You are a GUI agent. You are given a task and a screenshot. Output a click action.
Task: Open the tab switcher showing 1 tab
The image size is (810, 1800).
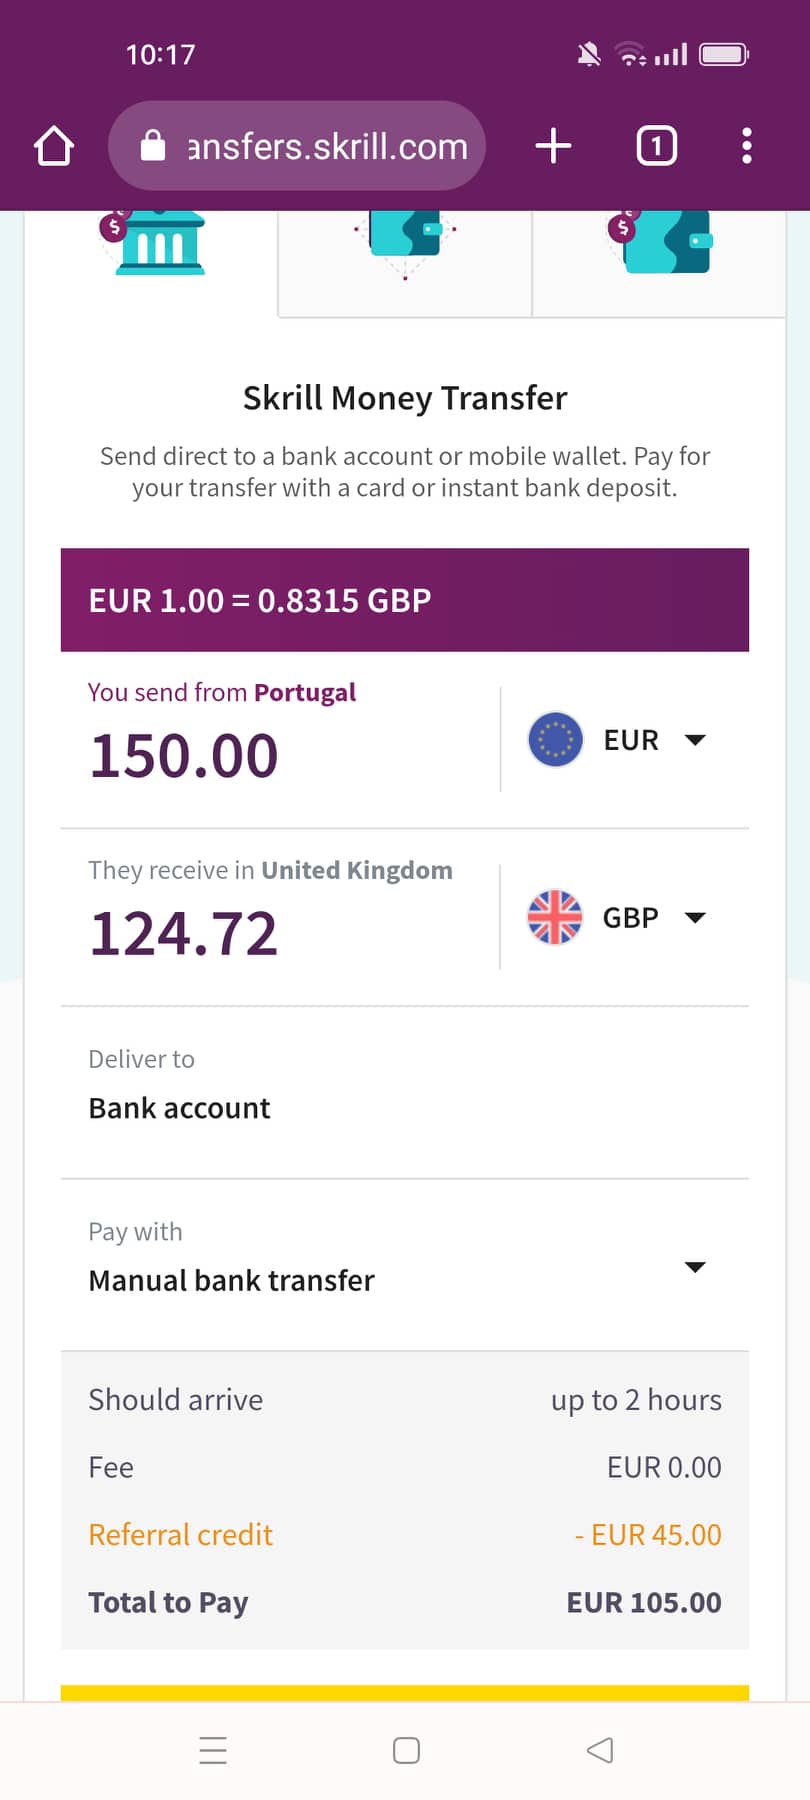[656, 146]
